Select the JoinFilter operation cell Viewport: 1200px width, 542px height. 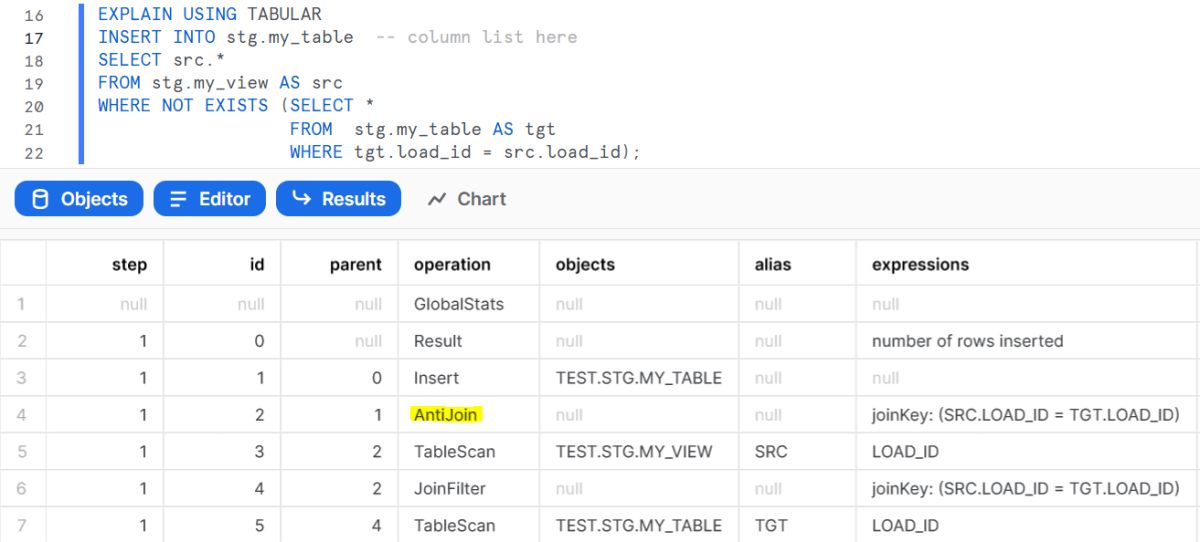(x=451, y=489)
